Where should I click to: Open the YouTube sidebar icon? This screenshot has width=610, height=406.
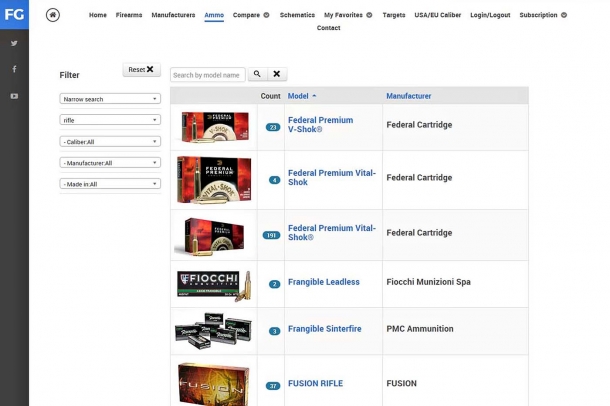tap(14, 96)
